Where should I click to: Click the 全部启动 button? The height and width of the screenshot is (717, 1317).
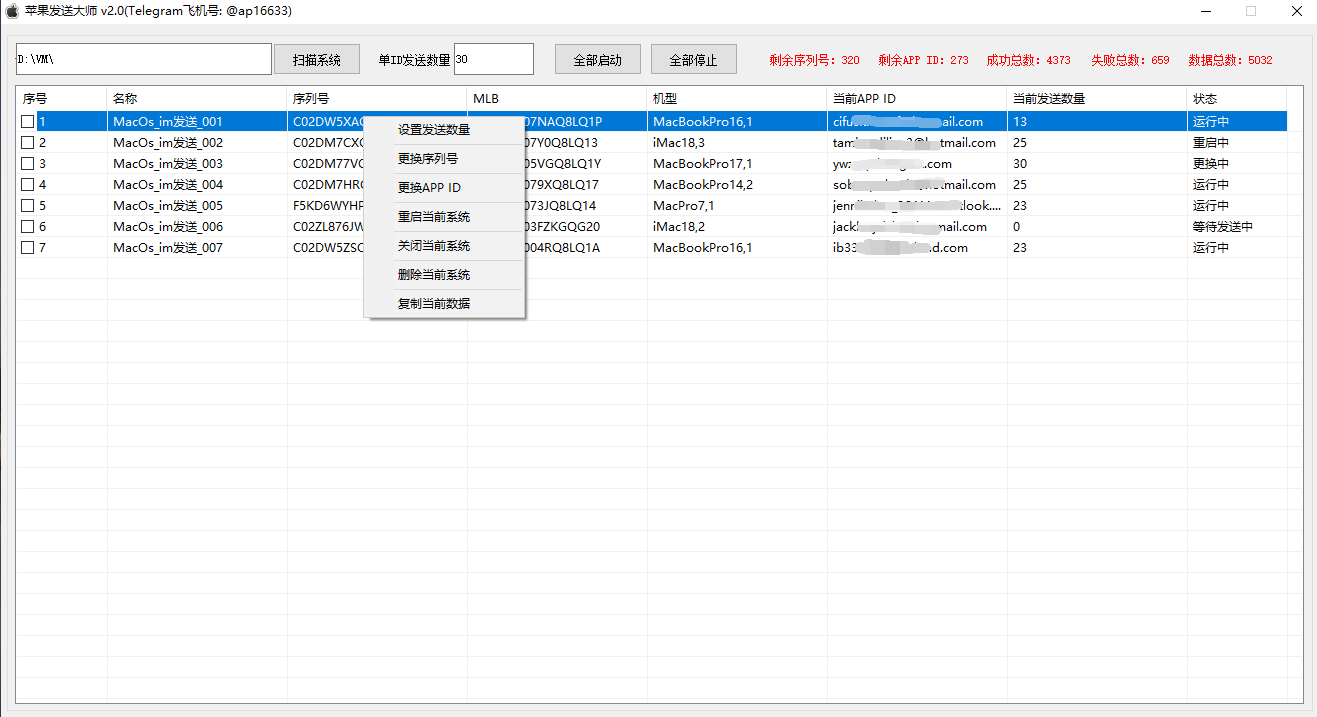(598, 60)
